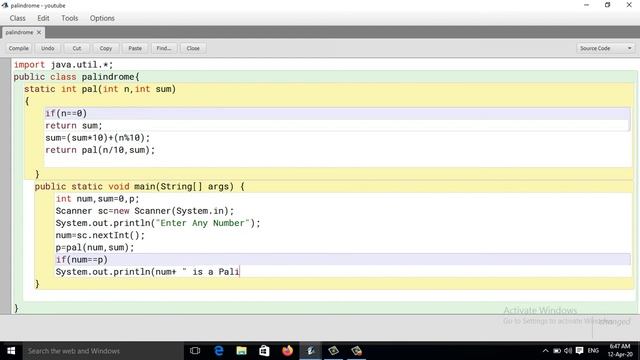Compile the palindrome class

(x=19, y=48)
